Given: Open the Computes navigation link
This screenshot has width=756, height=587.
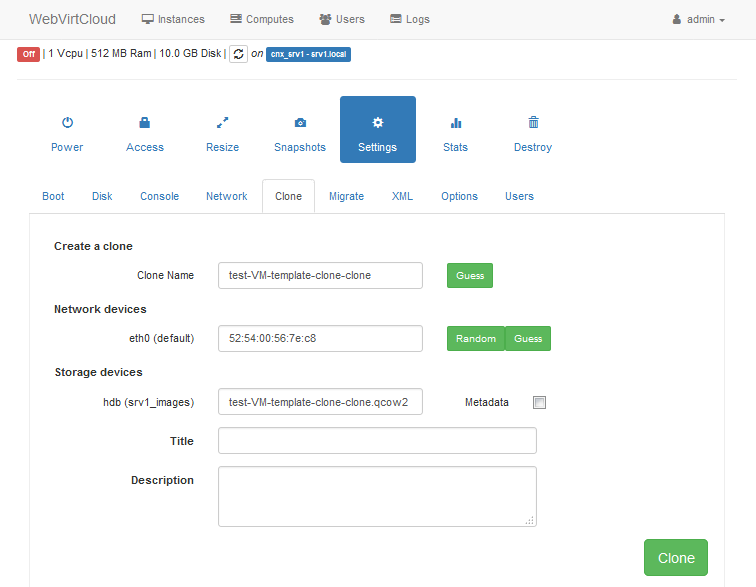Looking at the screenshot, I should pyautogui.click(x=262, y=19).
